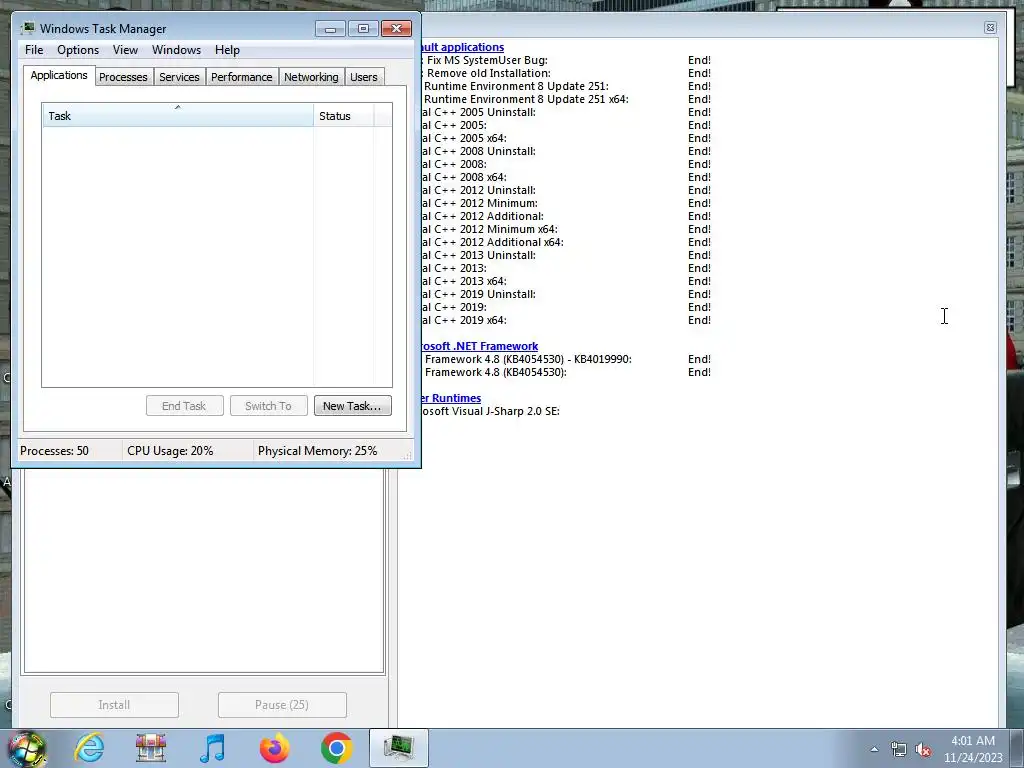The height and width of the screenshot is (768, 1024).
Task: Open the Windows menu
Action: (x=176, y=50)
